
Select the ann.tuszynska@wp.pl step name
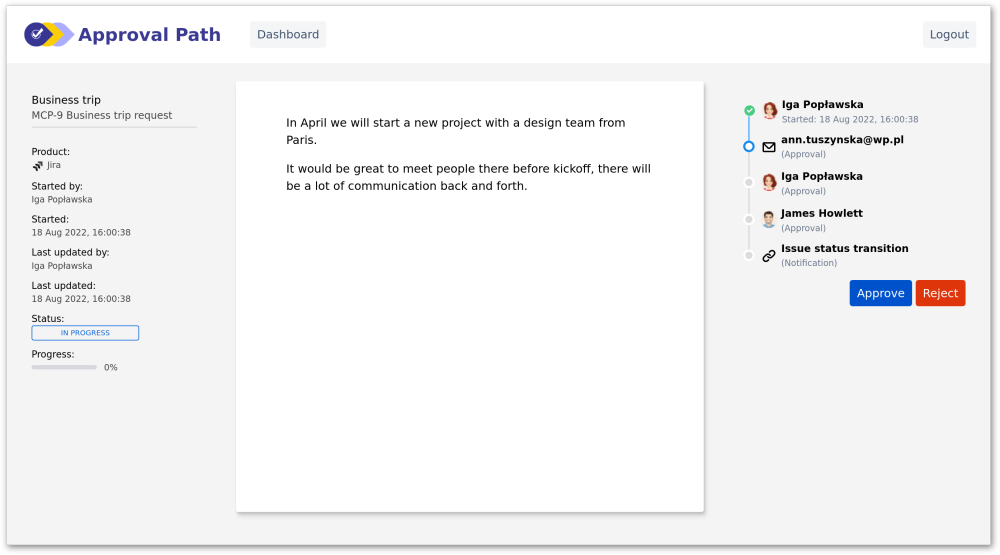tap(842, 140)
